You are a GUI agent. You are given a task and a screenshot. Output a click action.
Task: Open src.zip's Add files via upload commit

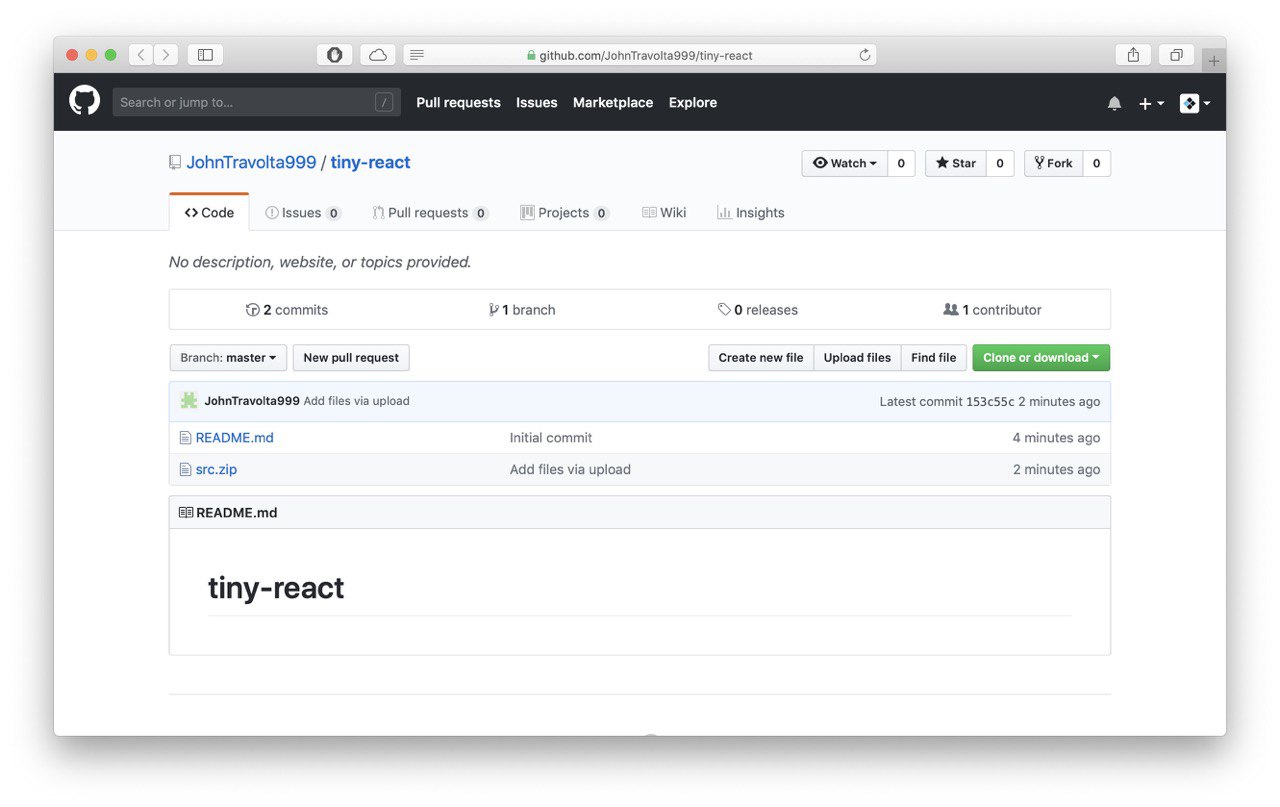click(x=570, y=469)
